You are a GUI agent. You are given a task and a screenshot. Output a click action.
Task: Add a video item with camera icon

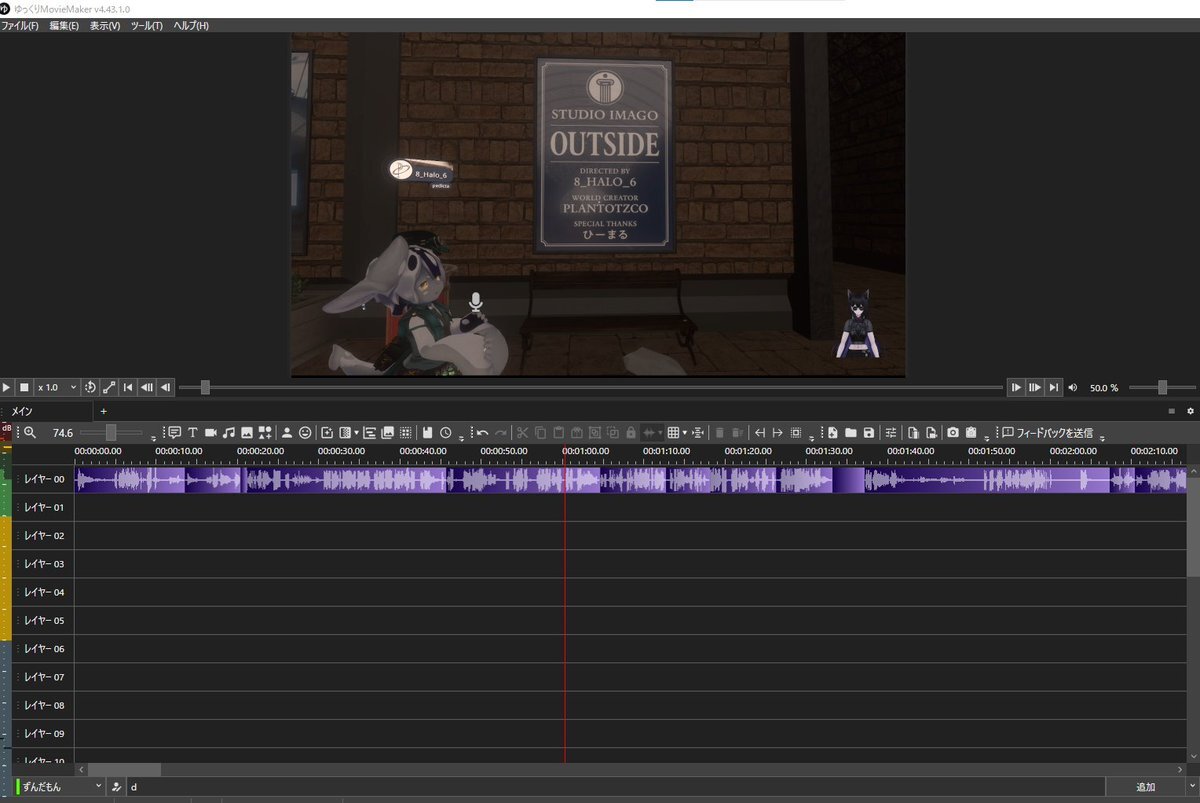coord(210,432)
